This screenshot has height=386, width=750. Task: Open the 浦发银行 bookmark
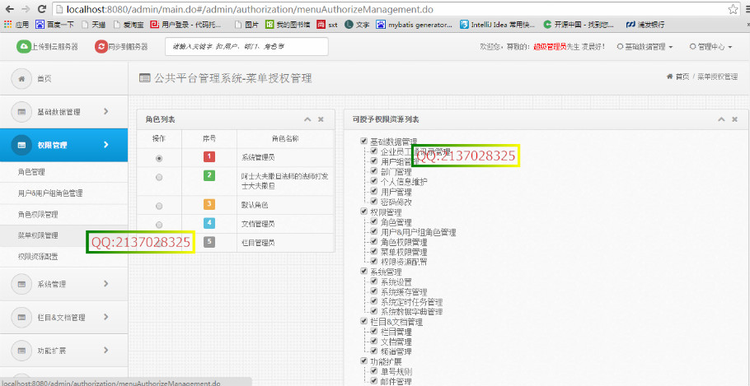[645, 24]
